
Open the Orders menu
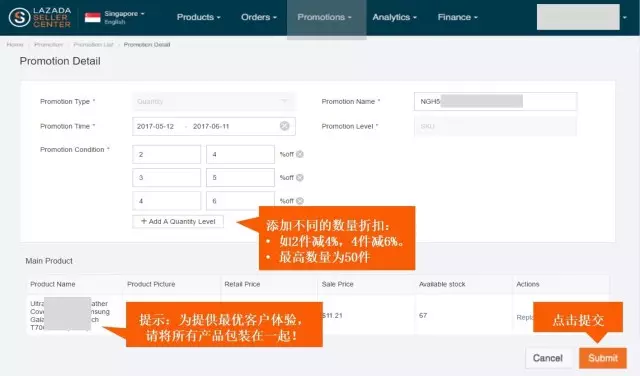tap(259, 17)
